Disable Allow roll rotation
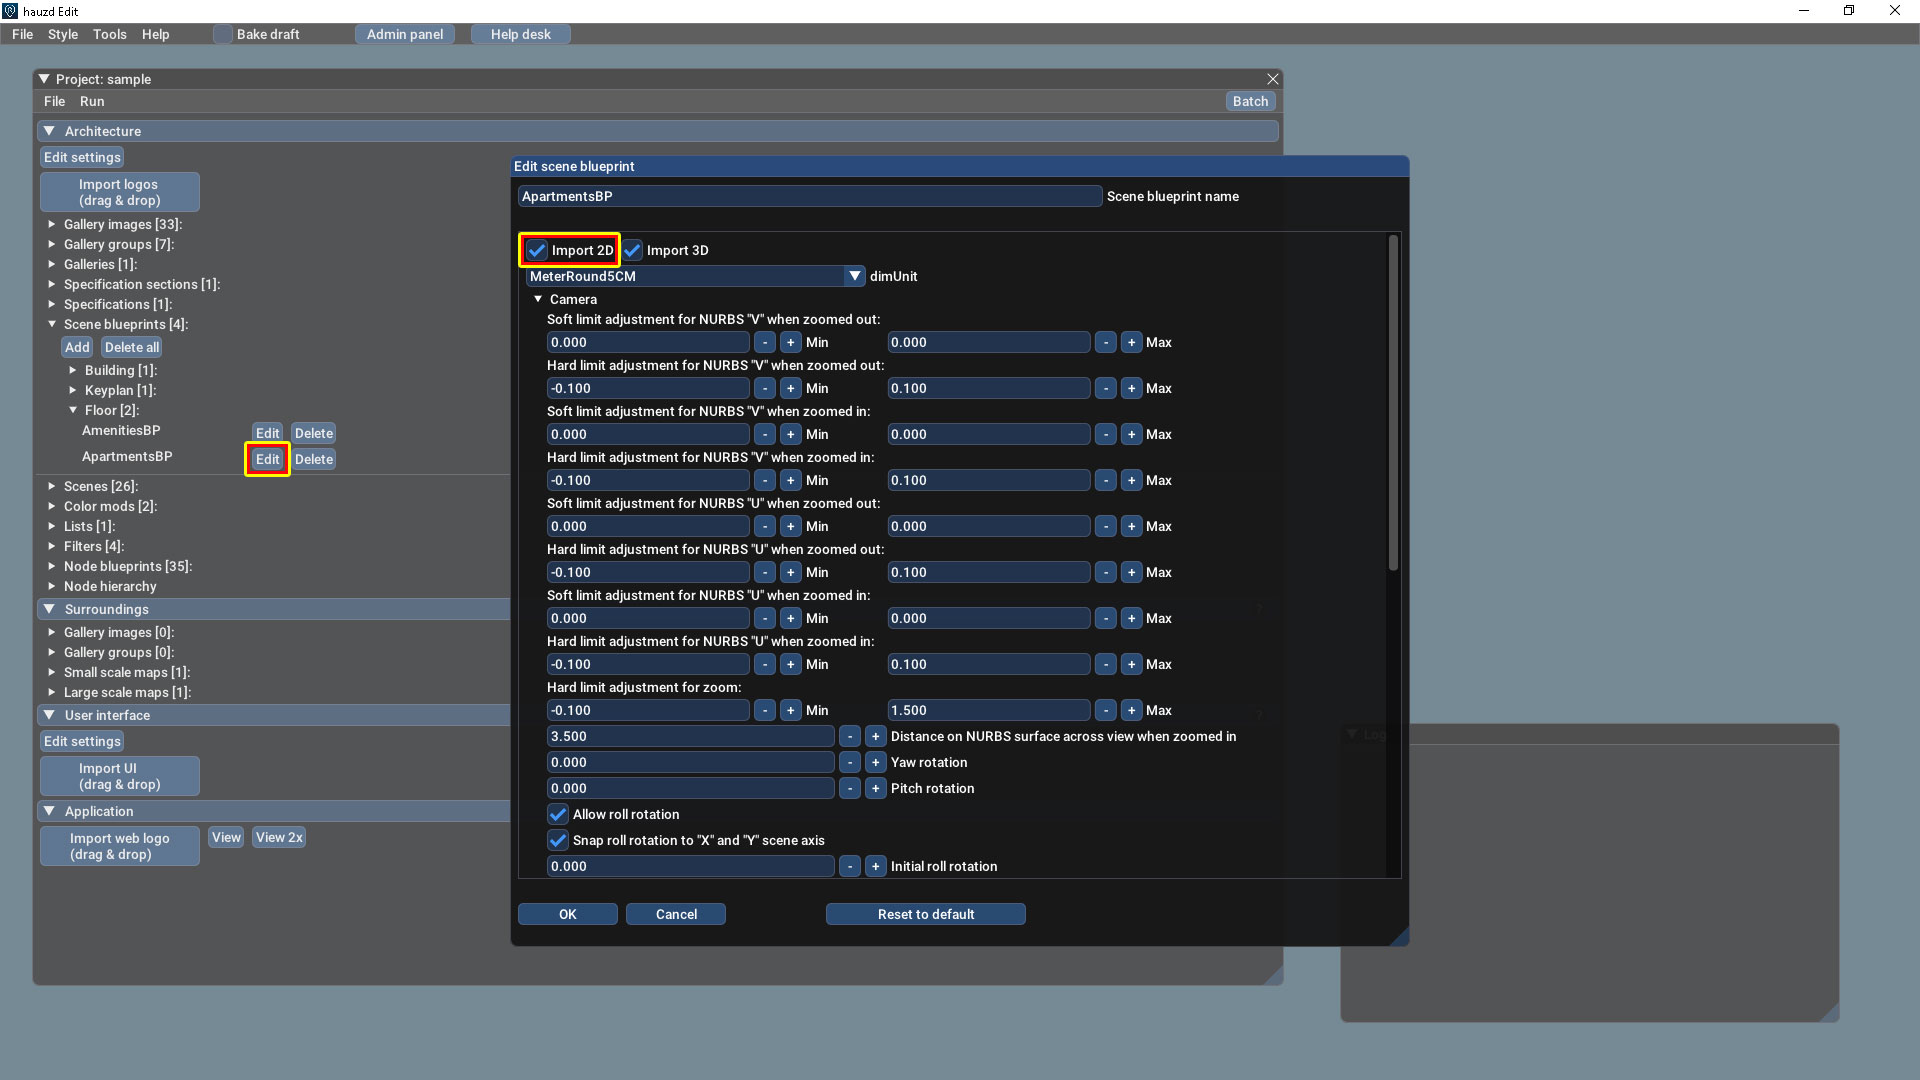 point(558,814)
